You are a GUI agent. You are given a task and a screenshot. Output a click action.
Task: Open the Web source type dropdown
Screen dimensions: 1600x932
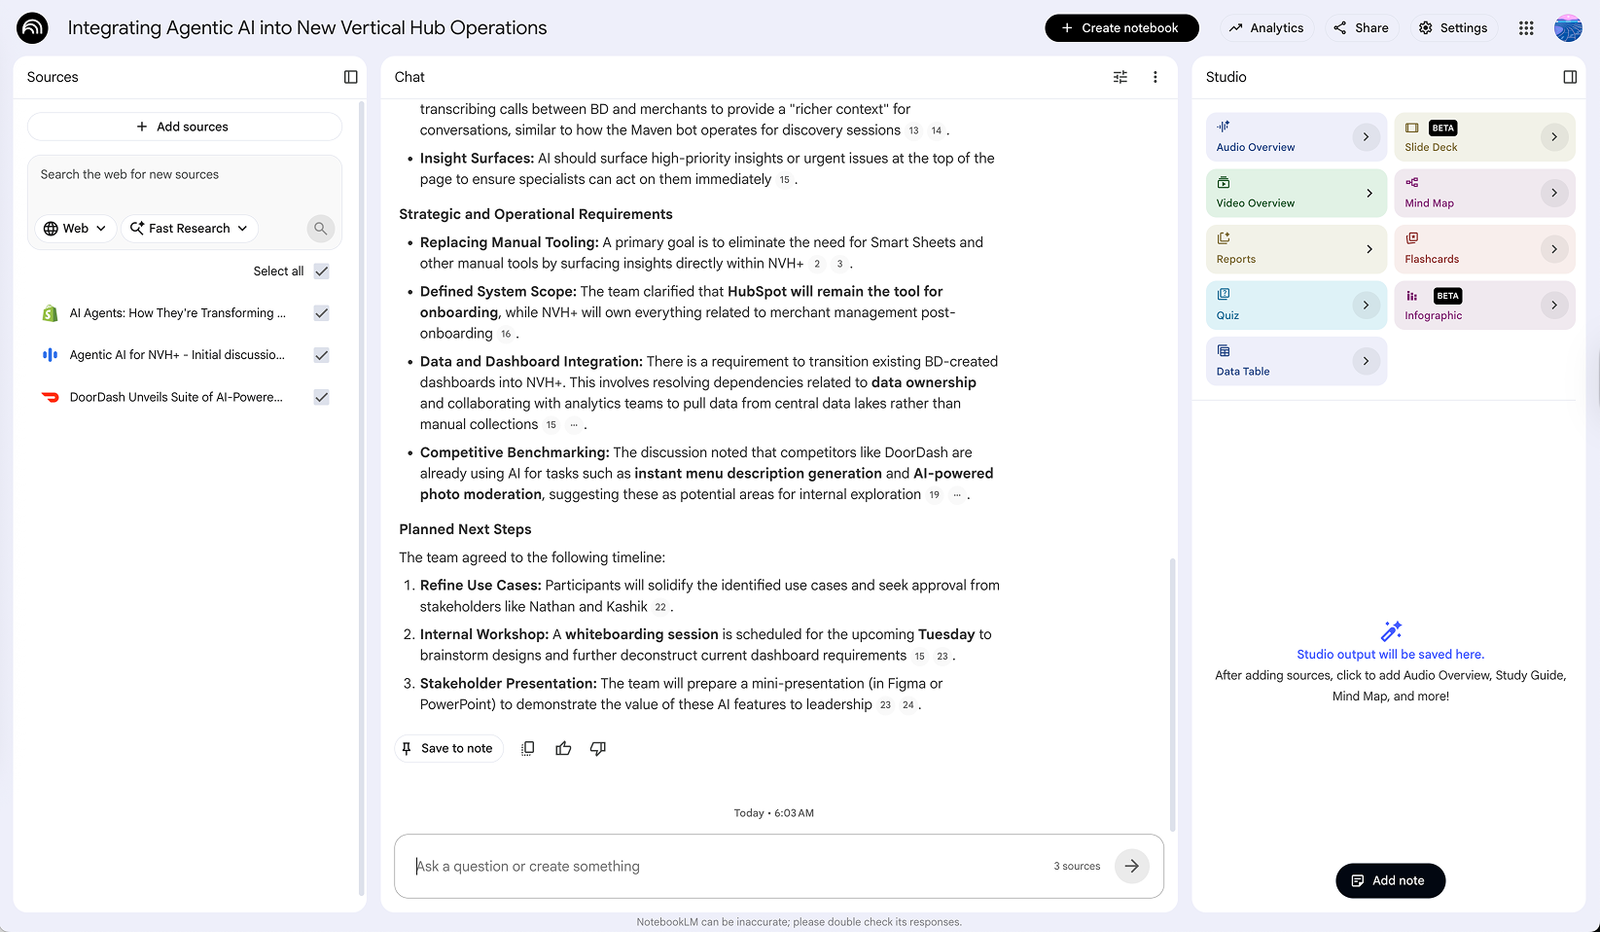point(75,228)
